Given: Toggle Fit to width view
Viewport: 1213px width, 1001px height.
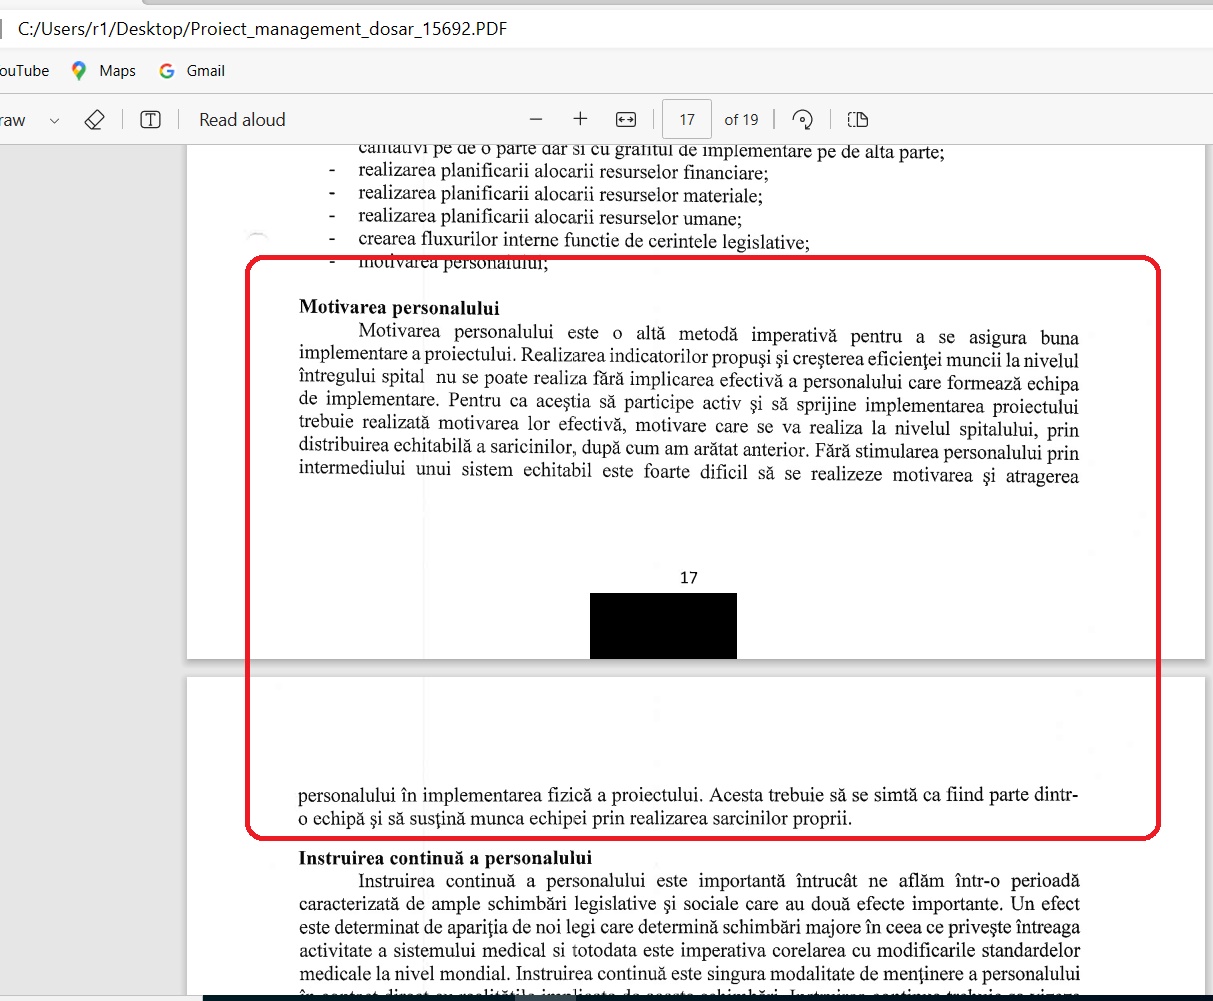Looking at the screenshot, I should point(626,120).
